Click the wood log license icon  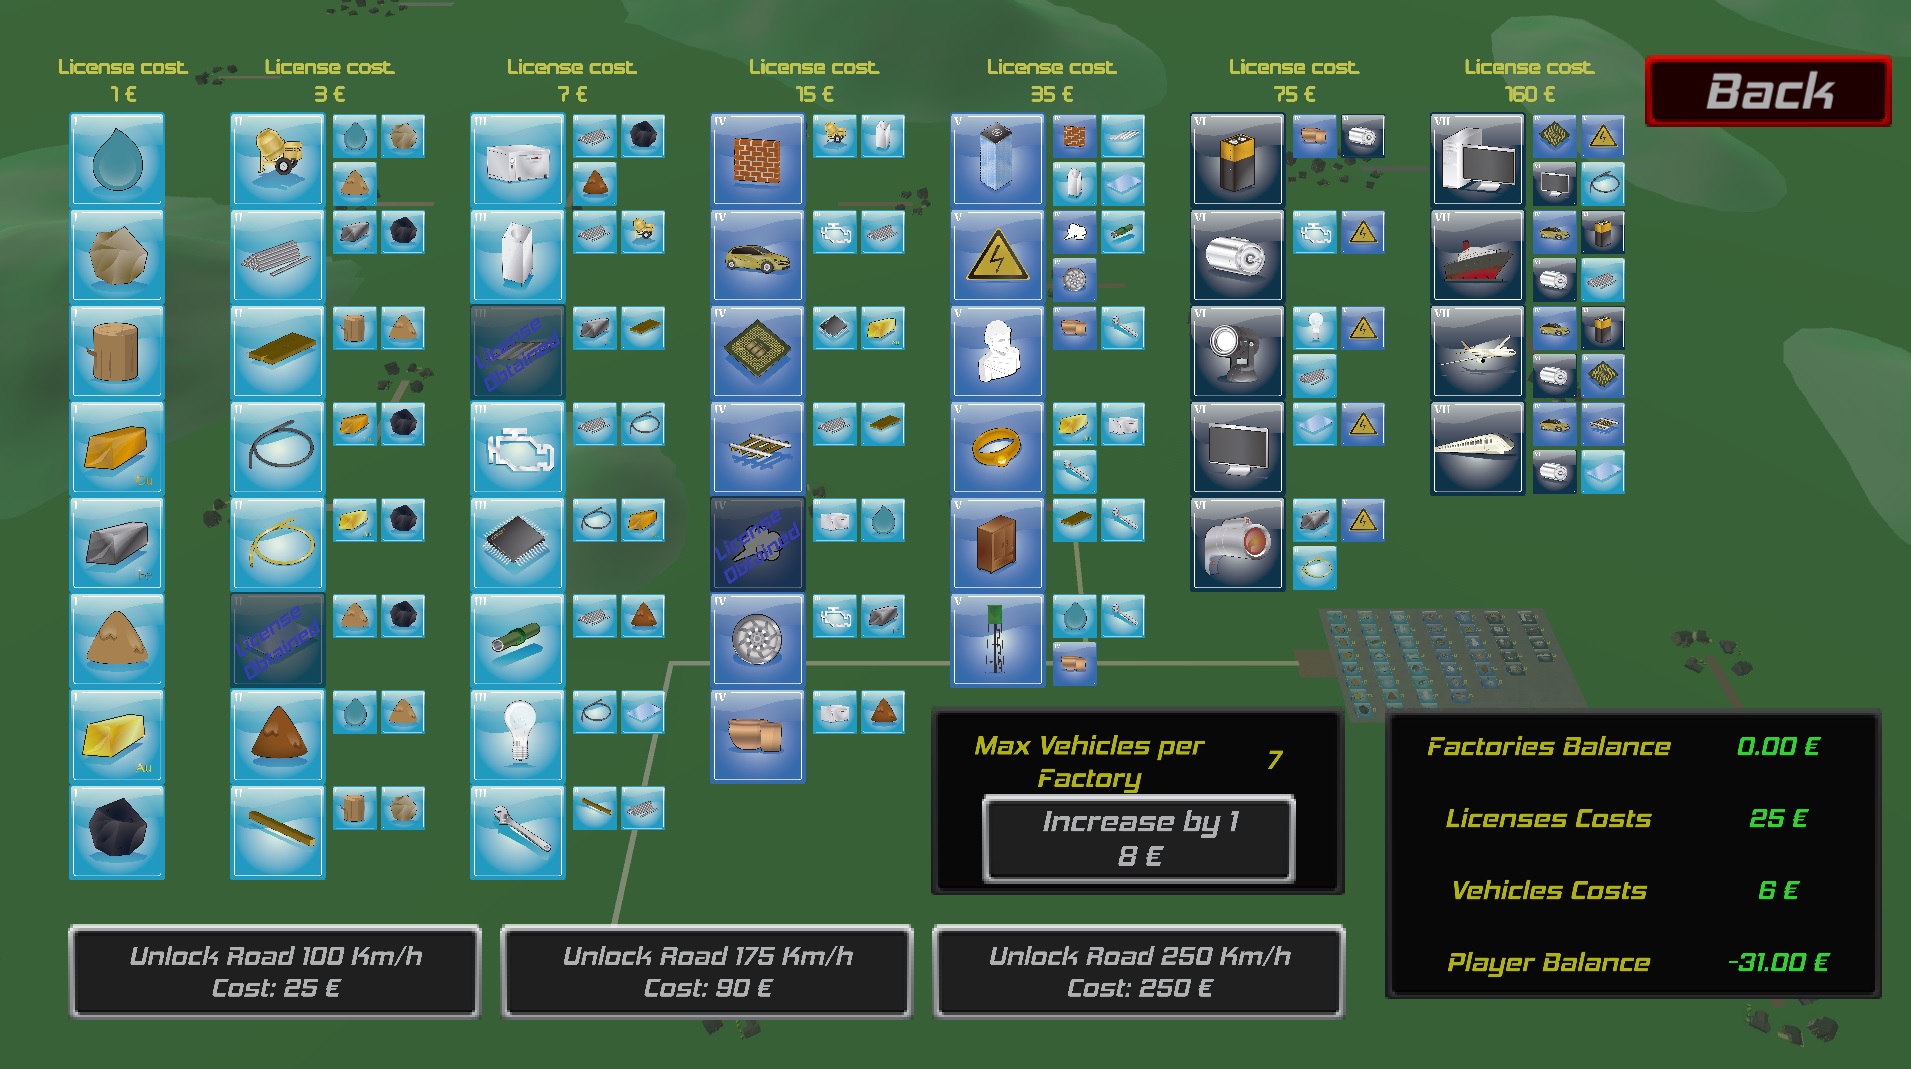pyautogui.click(x=117, y=352)
